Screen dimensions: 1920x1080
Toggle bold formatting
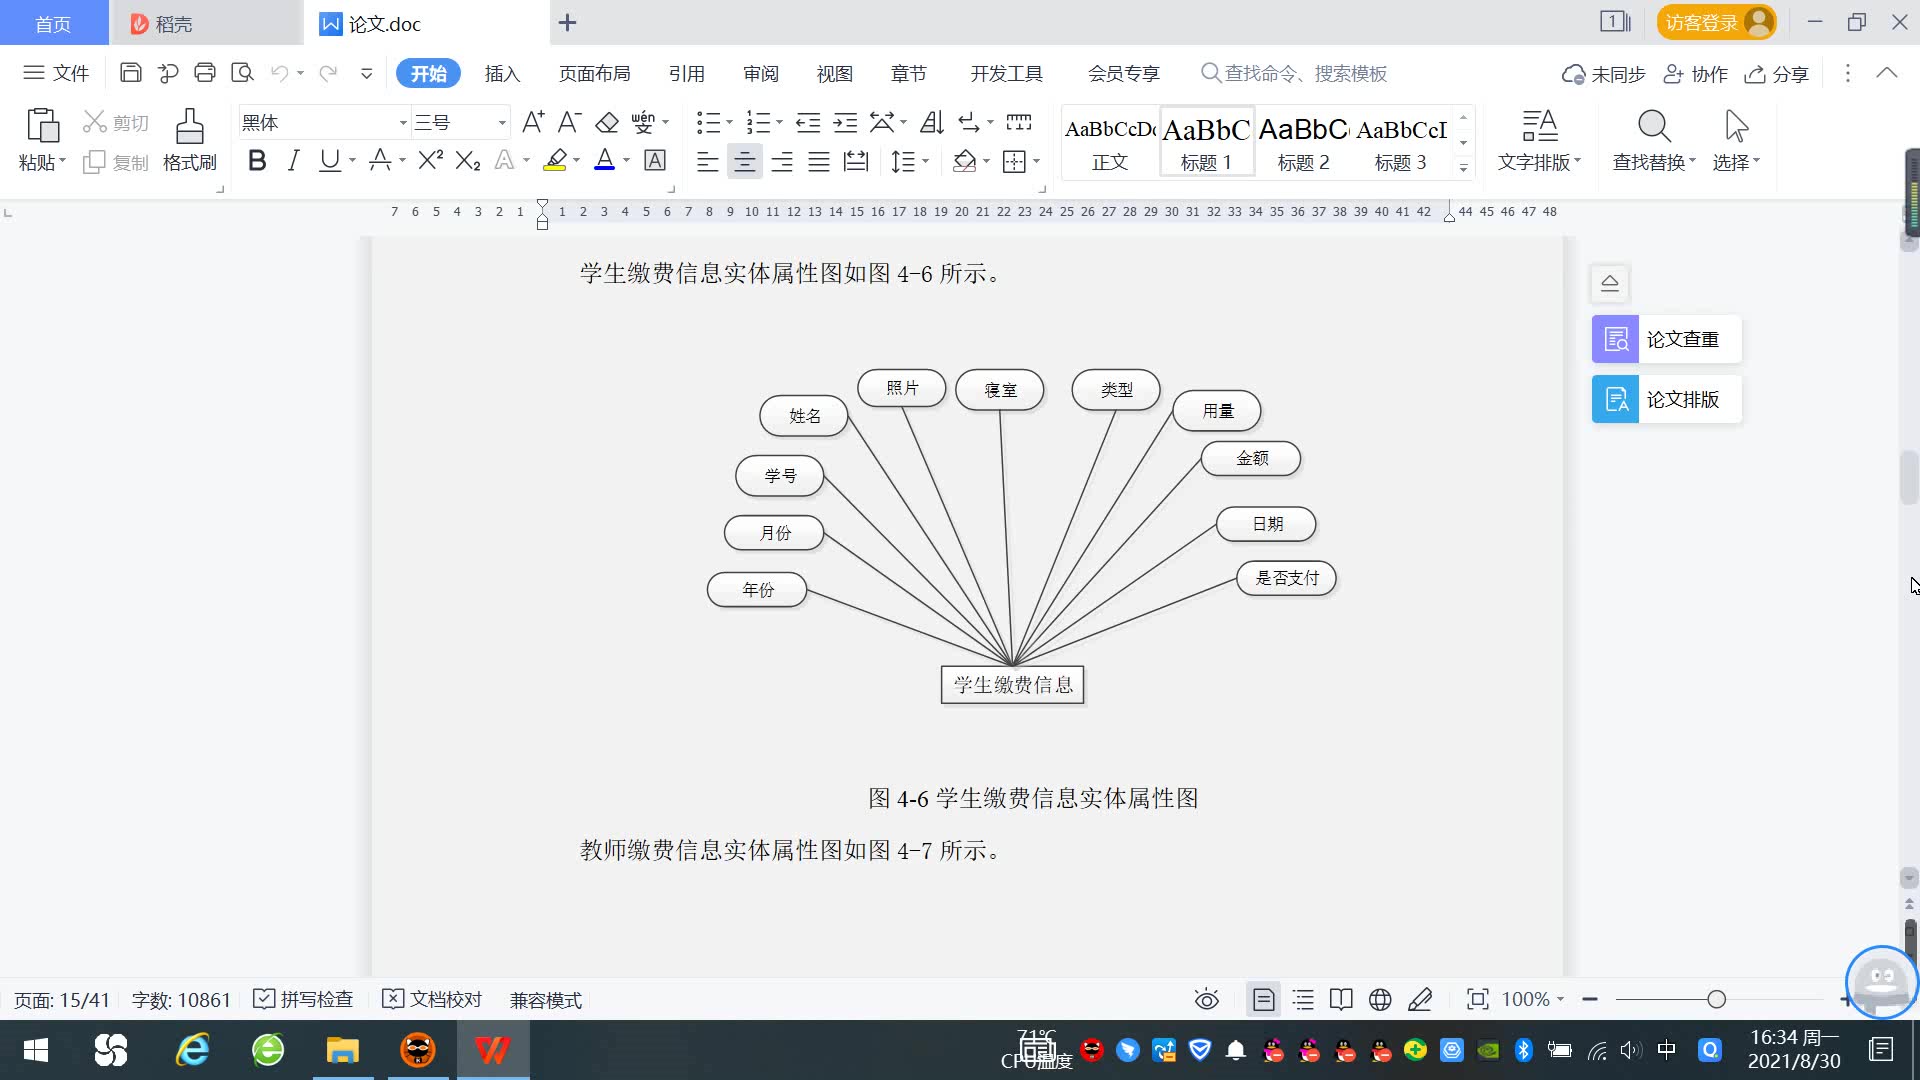click(x=257, y=161)
